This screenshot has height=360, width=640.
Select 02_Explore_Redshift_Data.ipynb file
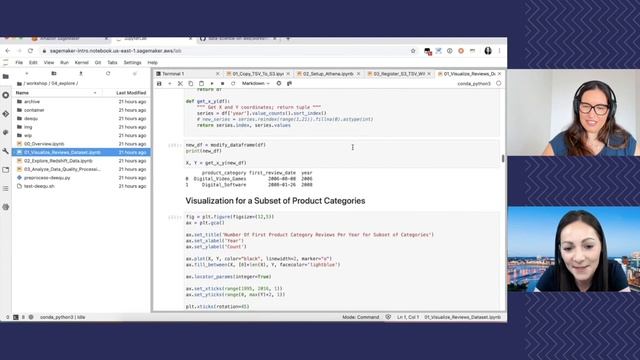click(x=81, y=161)
